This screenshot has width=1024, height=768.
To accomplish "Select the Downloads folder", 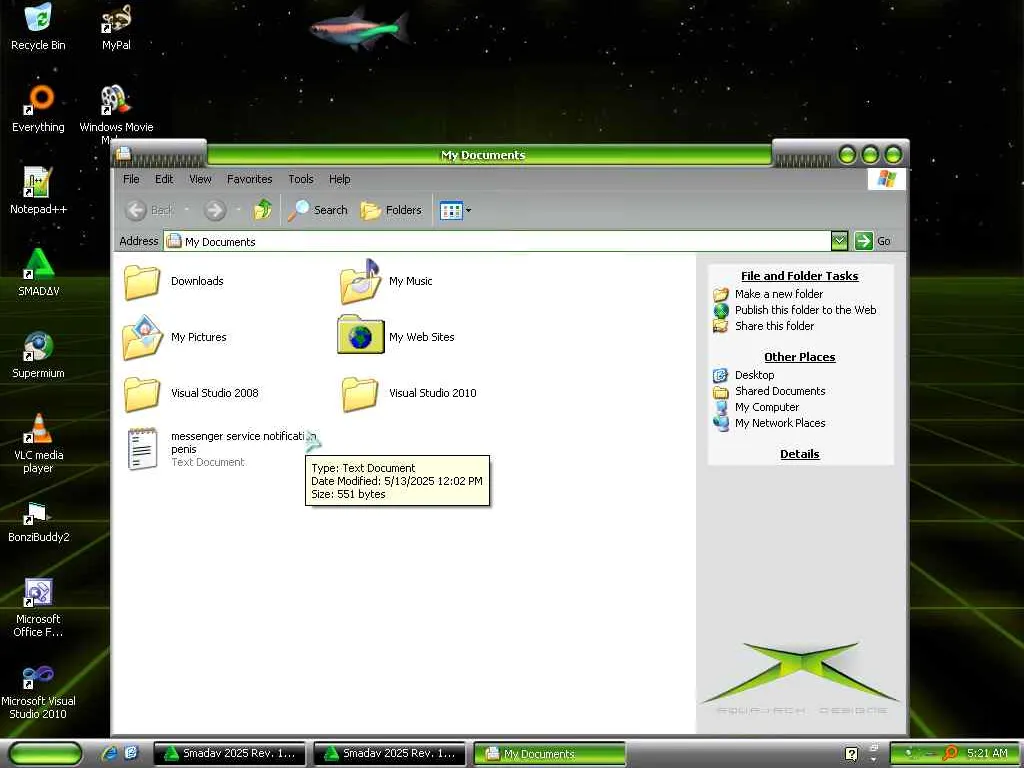I will [x=174, y=281].
